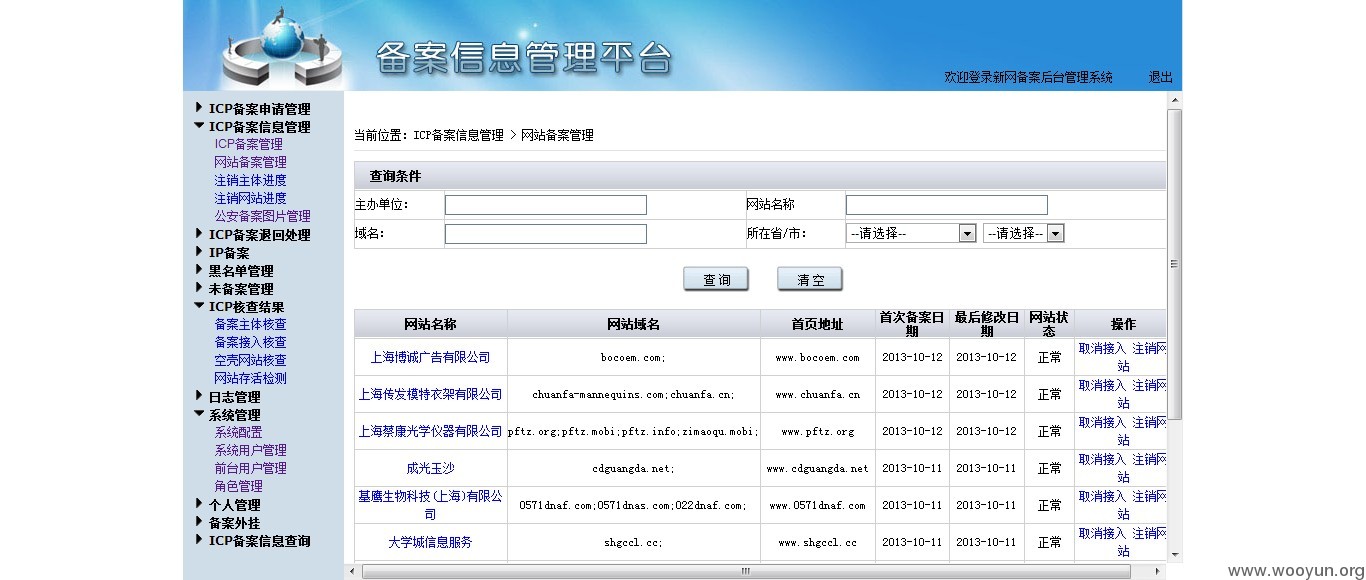Expand the 备案外挂 menu arrow
The height and width of the screenshot is (580, 1366).
click(199, 522)
